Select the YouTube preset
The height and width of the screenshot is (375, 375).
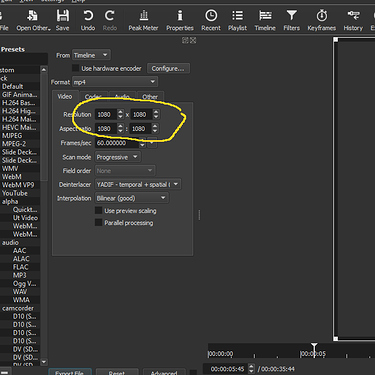(15, 193)
